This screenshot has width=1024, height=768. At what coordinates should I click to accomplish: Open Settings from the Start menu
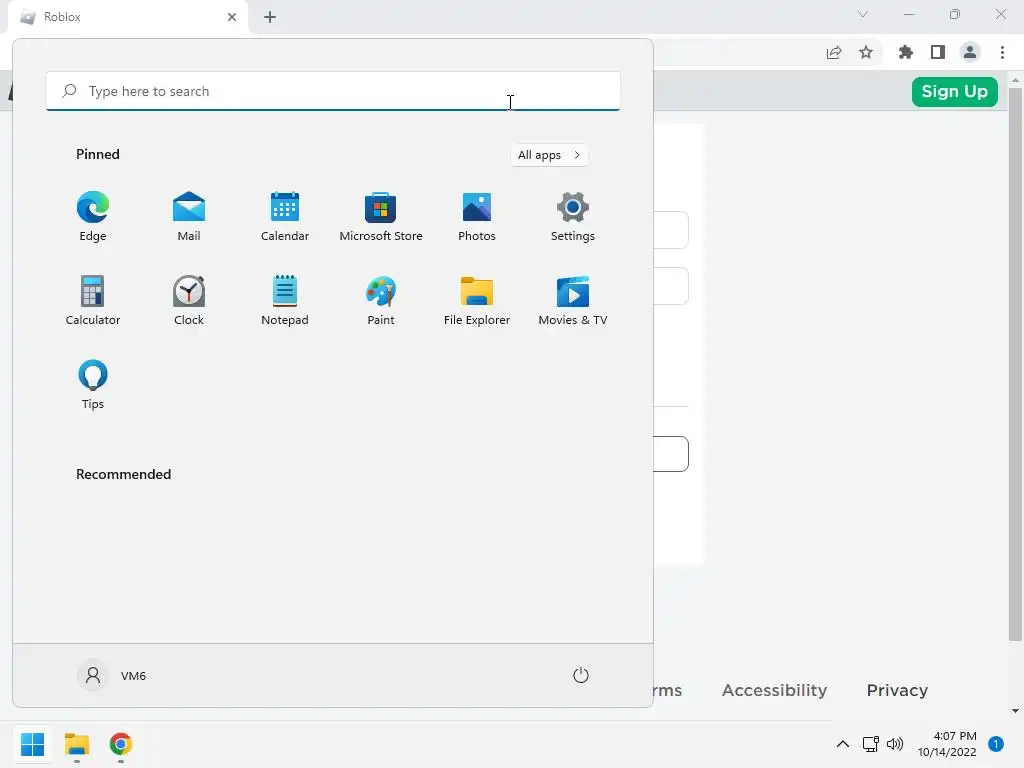pos(573,217)
